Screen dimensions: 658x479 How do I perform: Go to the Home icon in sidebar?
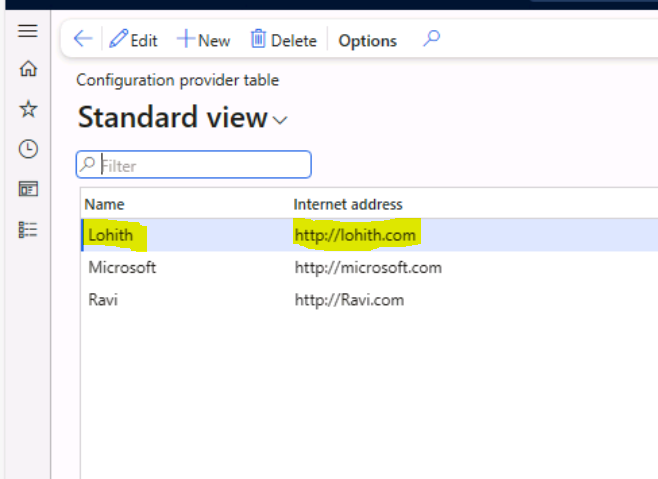pos(28,69)
